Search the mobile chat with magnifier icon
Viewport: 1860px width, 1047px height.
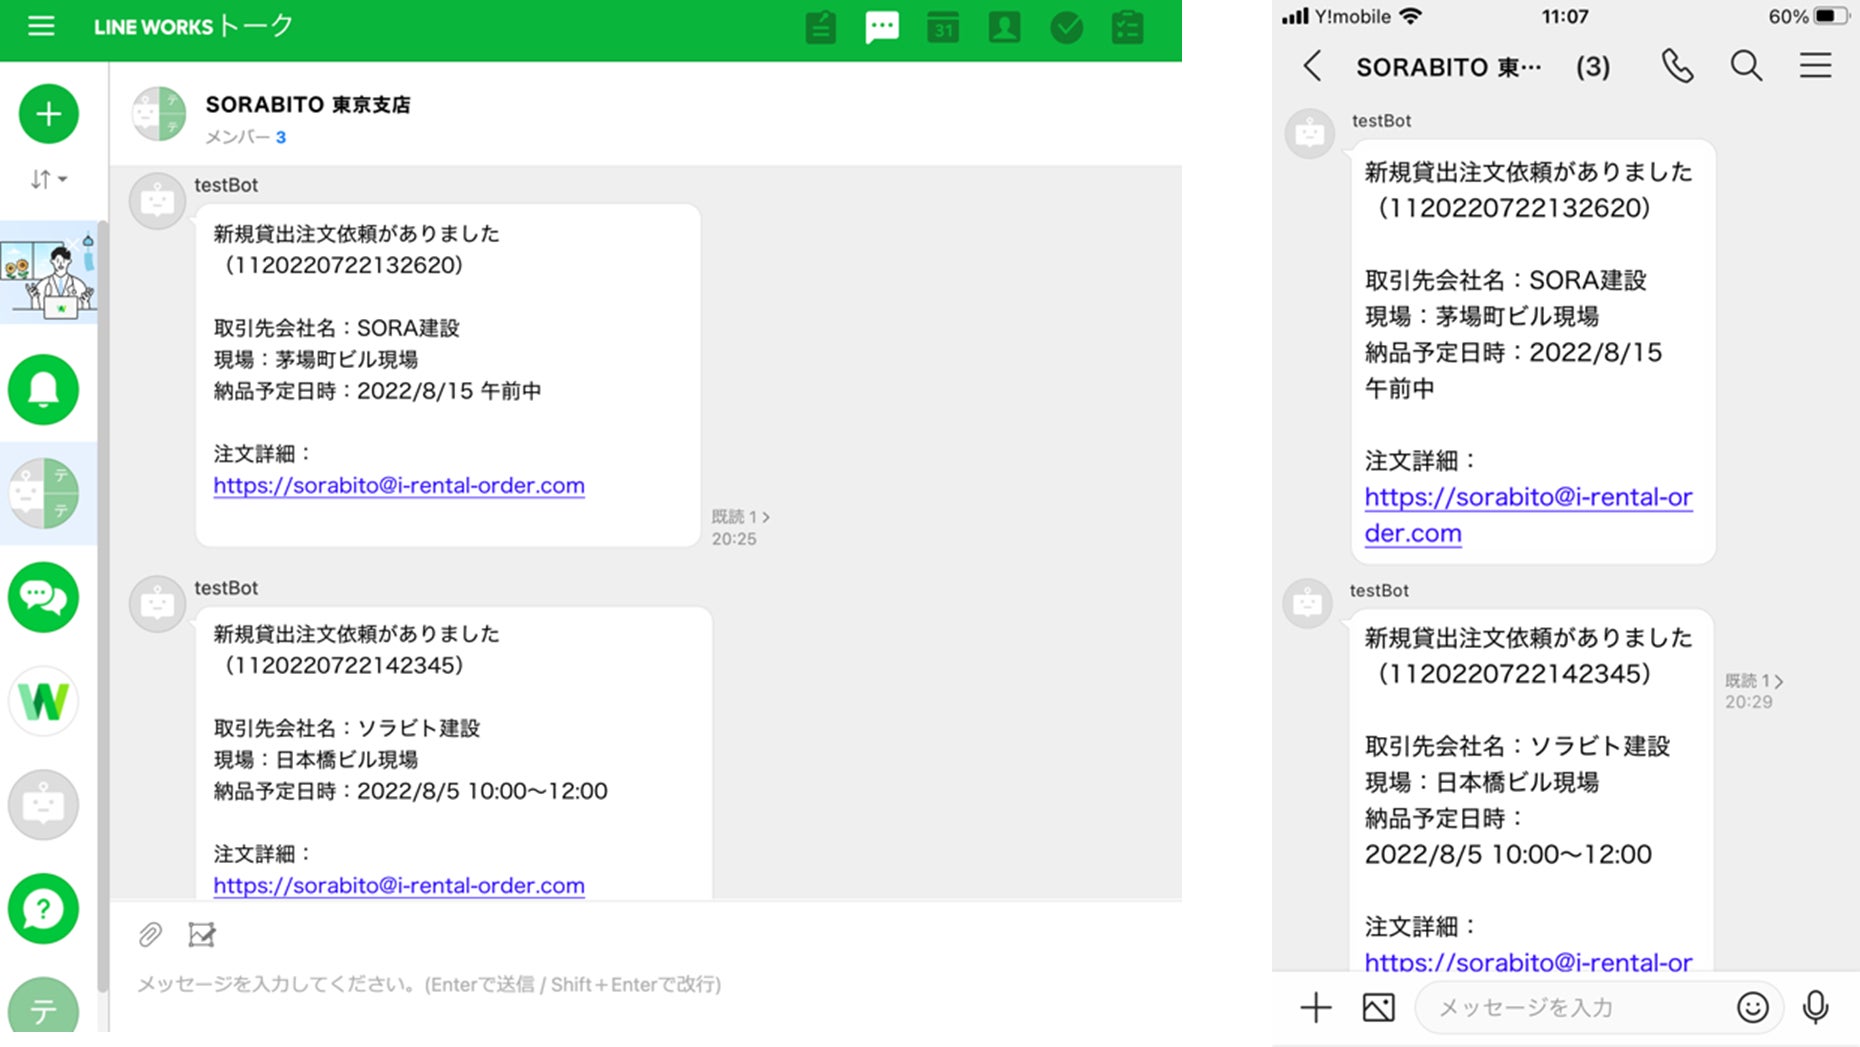click(1746, 66)
